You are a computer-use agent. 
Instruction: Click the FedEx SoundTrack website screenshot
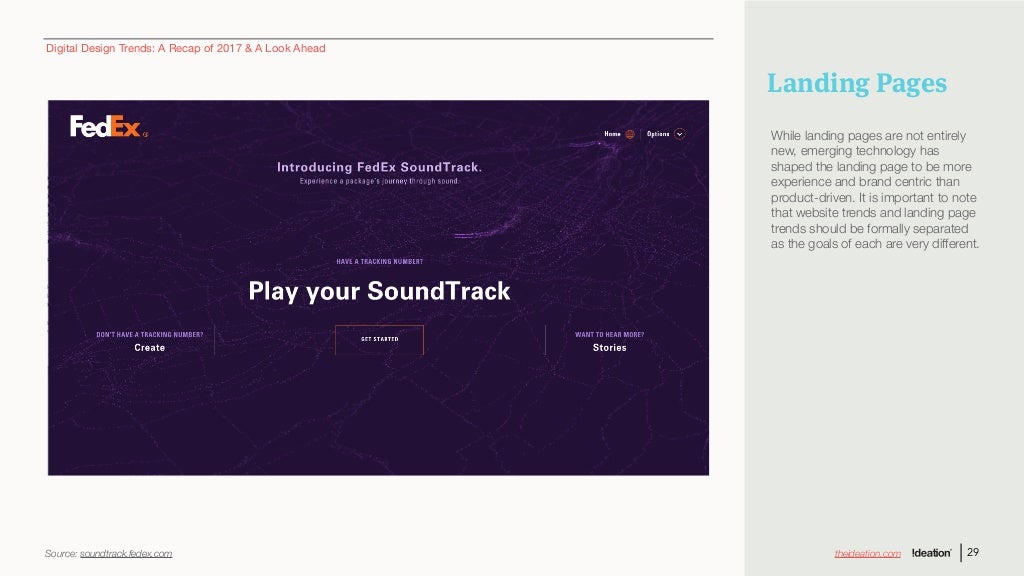(378, 287)
